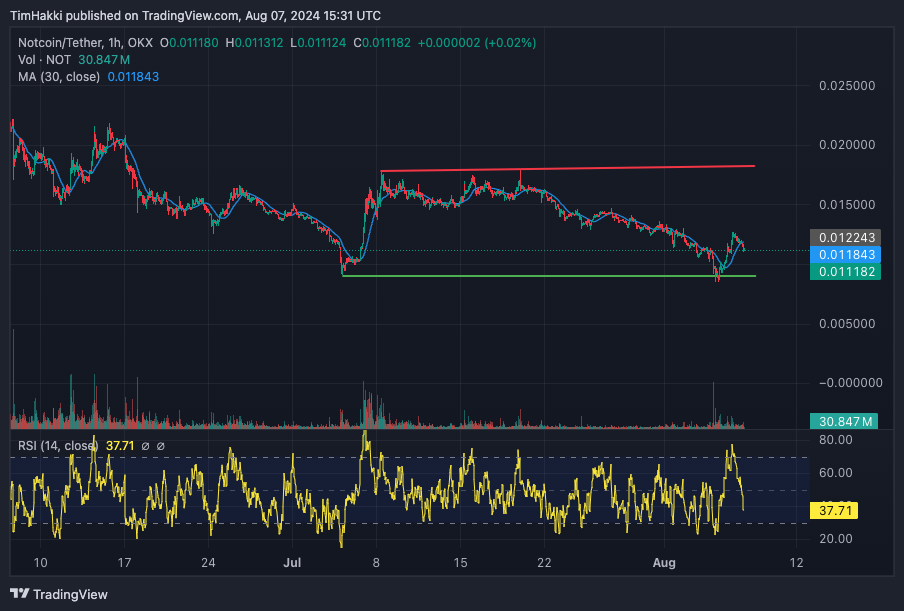Click the Aug date label on time axis

coord(664,563)
